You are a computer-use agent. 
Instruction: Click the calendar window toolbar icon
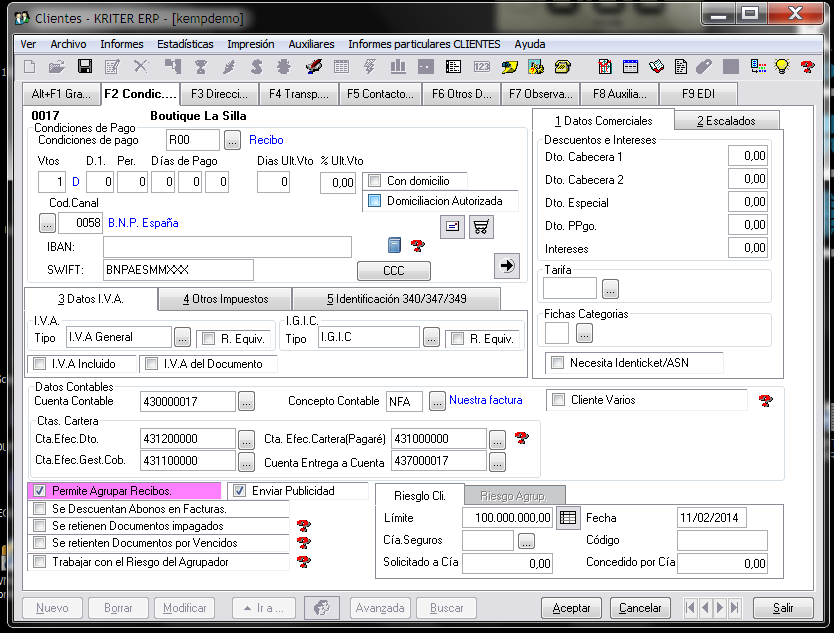click(630, 66)
